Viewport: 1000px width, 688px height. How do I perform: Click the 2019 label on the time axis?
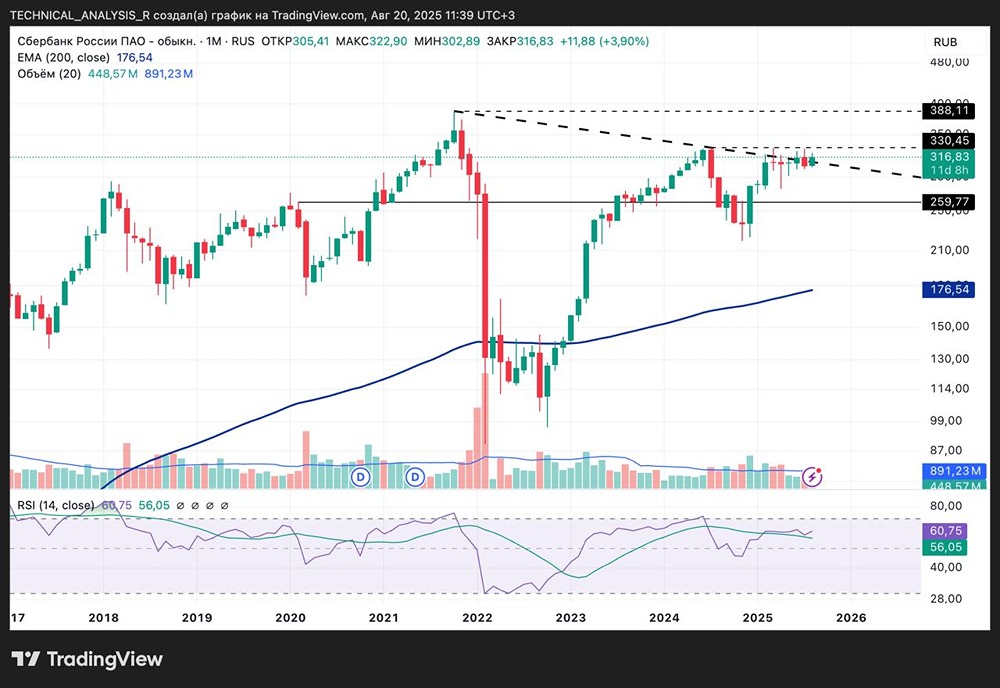tap(197, 618)
